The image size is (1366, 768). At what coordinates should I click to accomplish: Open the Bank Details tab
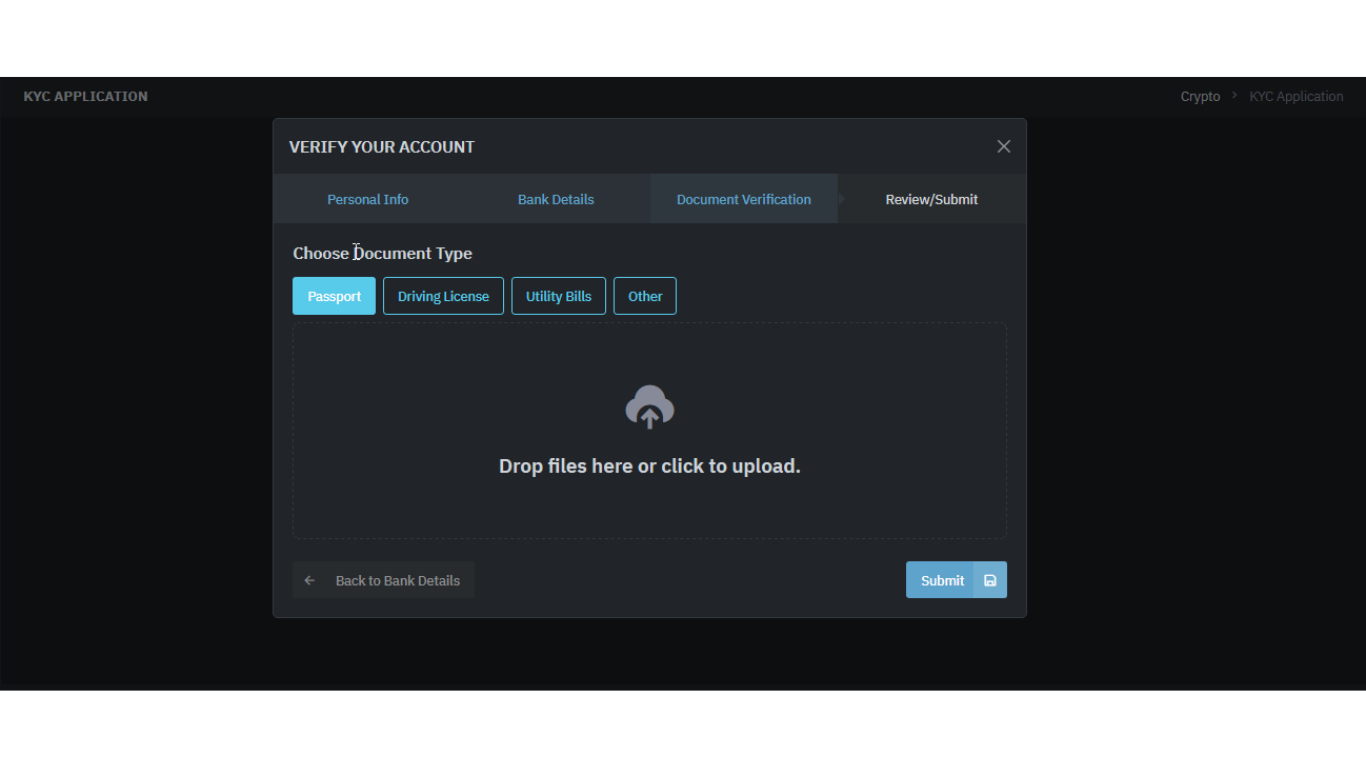555,200
